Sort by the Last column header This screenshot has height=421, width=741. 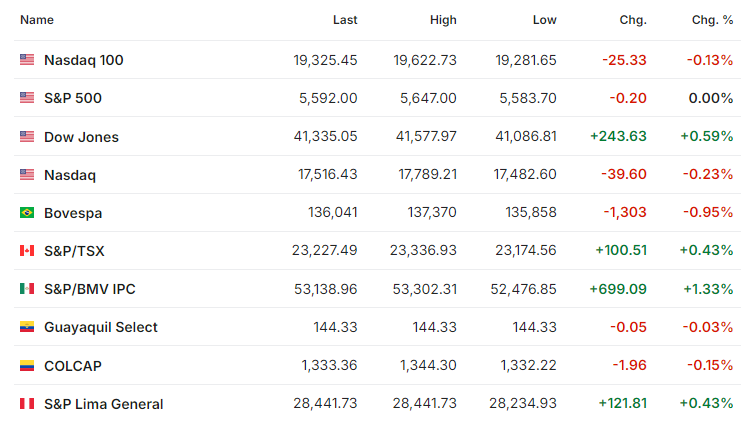click(x=345, y=20)
